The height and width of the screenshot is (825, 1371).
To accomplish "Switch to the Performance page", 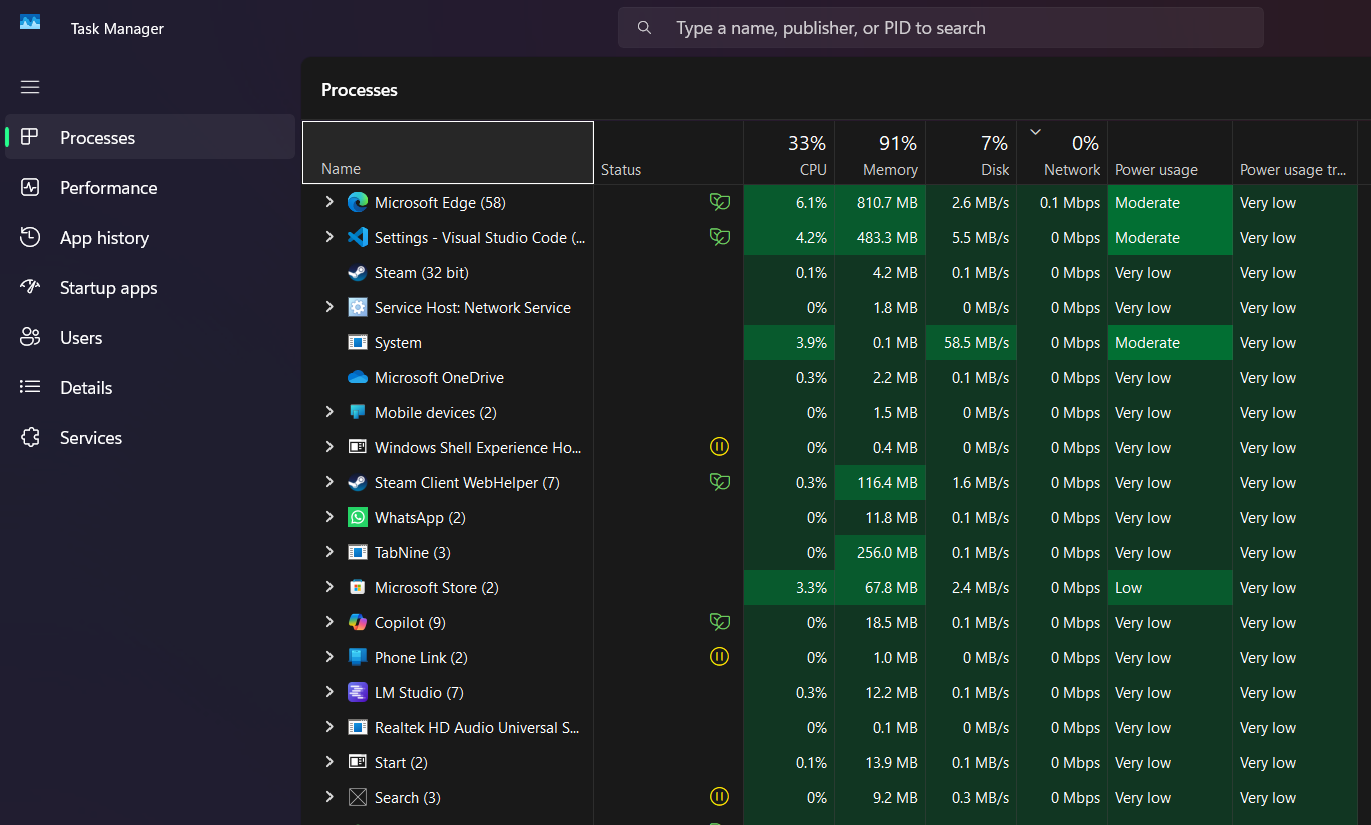I will [x=150, y=188].
